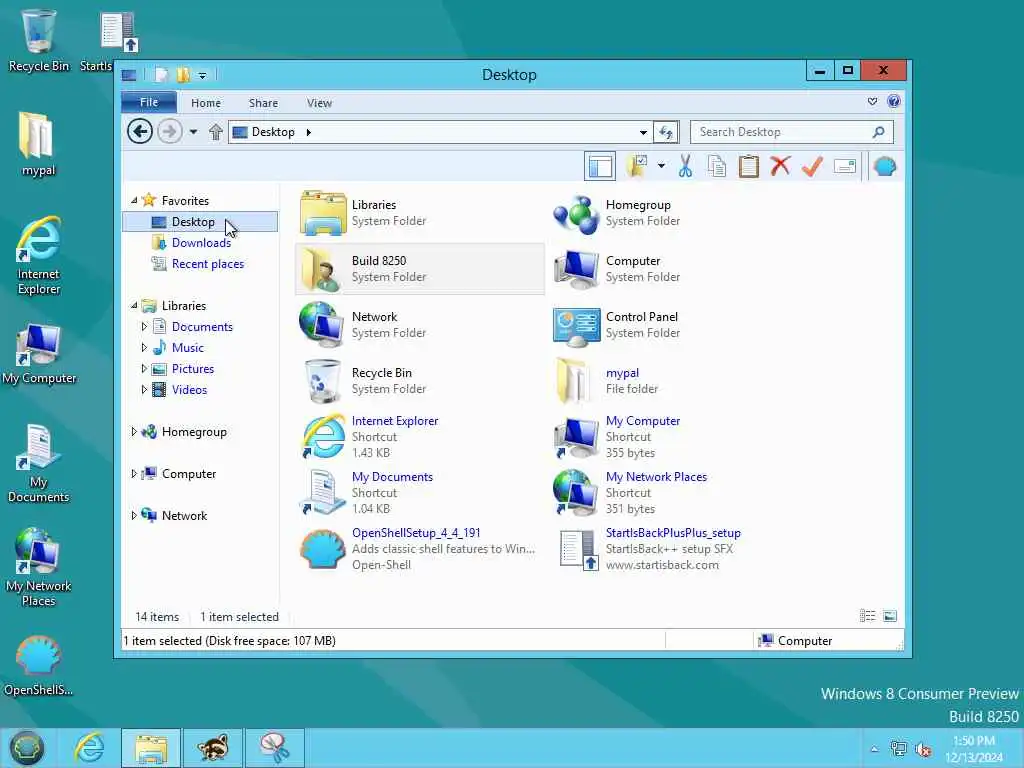Select Recycle Bin in file list
Image resolution: width=1024 pixels, height=768 pixels.
click(x=419, y=381)
